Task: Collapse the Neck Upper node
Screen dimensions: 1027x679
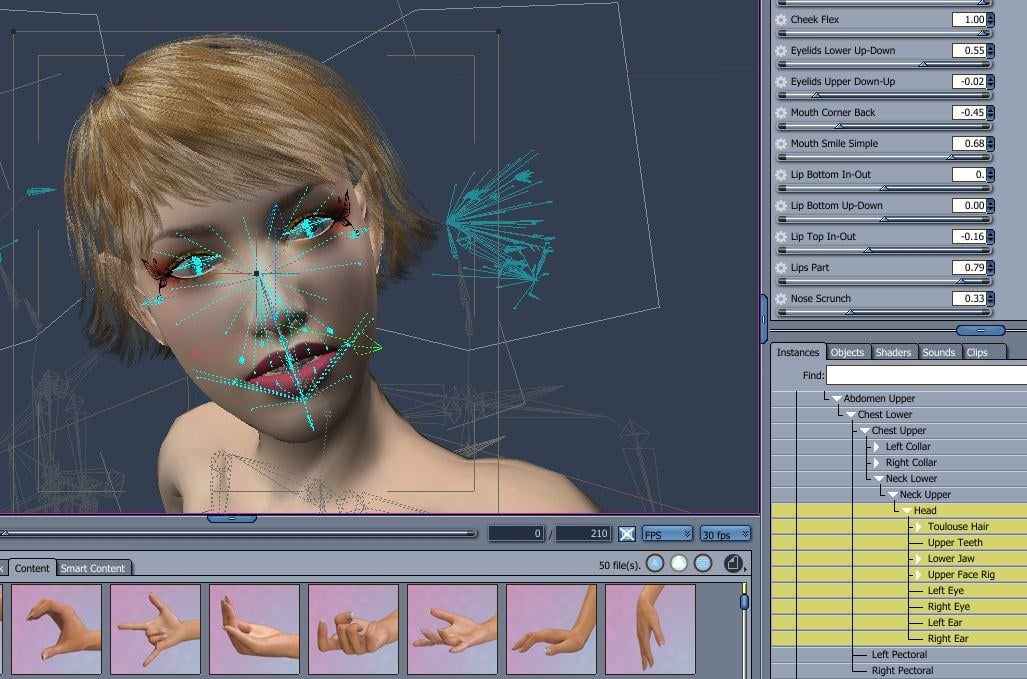Action: click(x=893, y=495)
